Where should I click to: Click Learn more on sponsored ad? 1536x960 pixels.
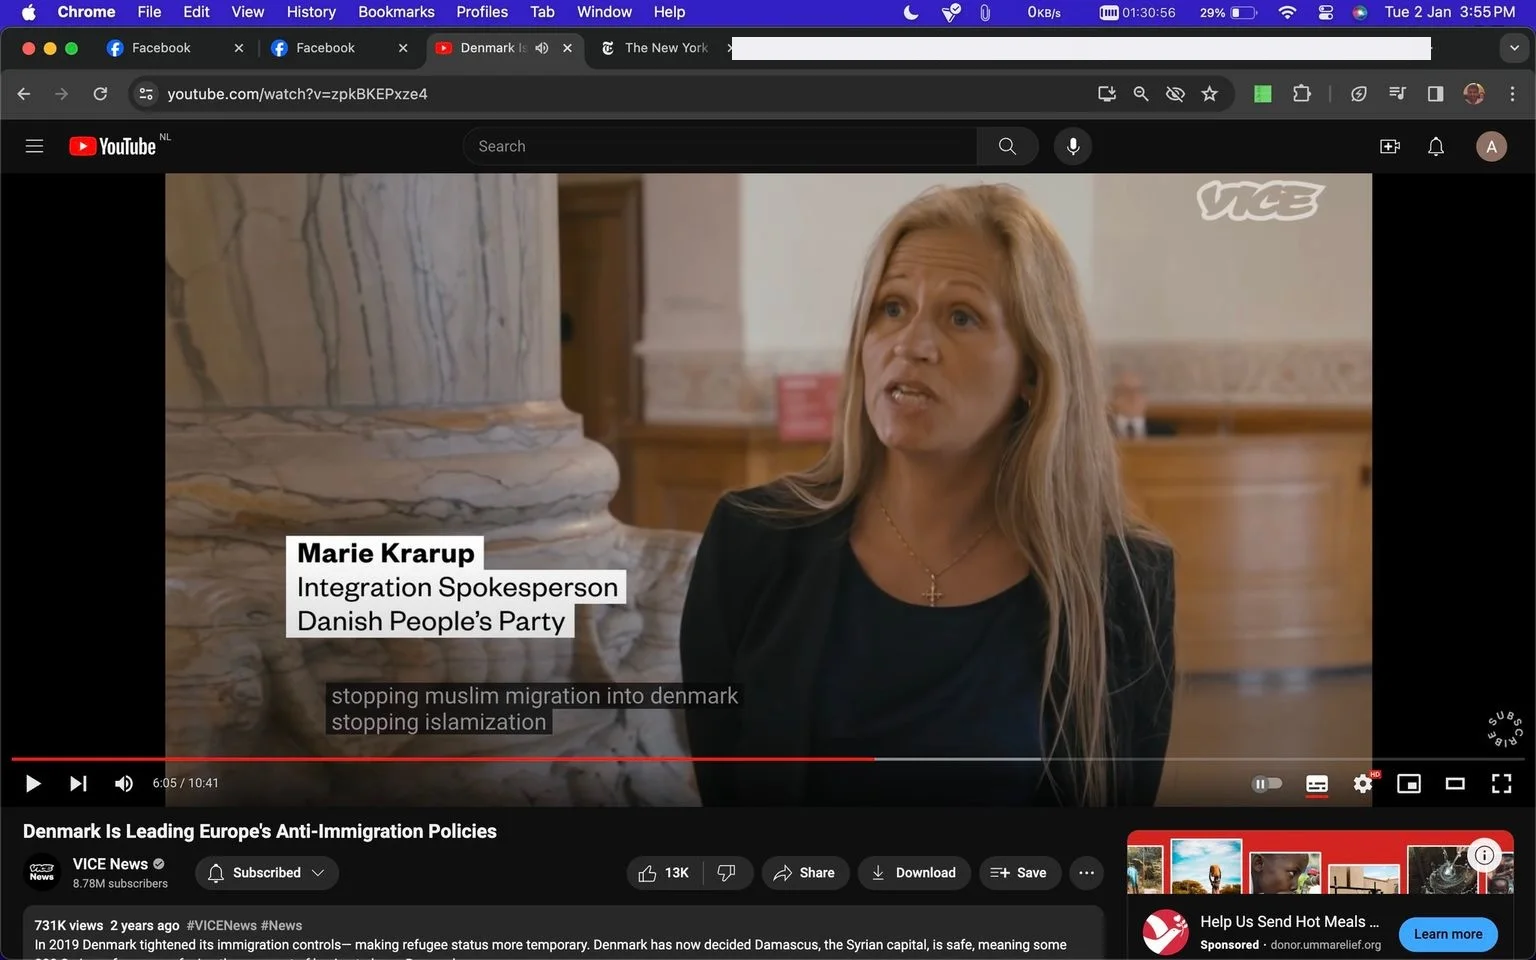click(1447, 934)
